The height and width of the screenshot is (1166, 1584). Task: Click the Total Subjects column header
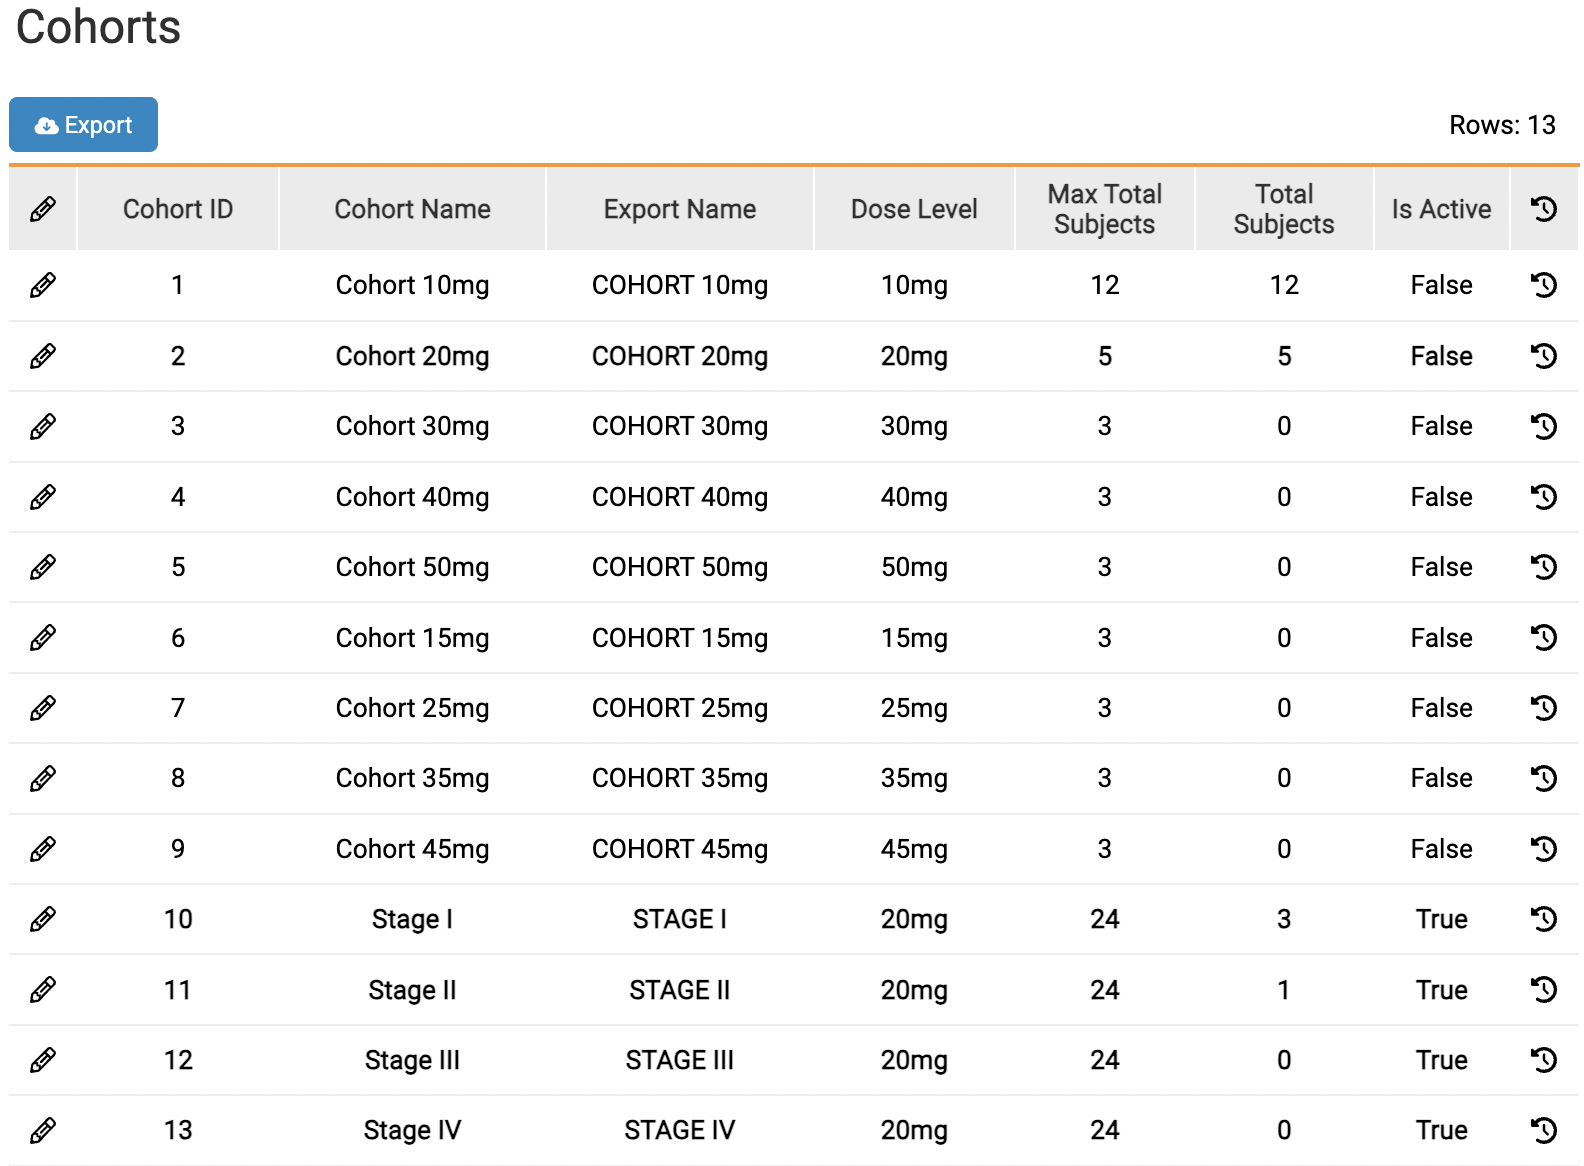tap(1284, 209)
